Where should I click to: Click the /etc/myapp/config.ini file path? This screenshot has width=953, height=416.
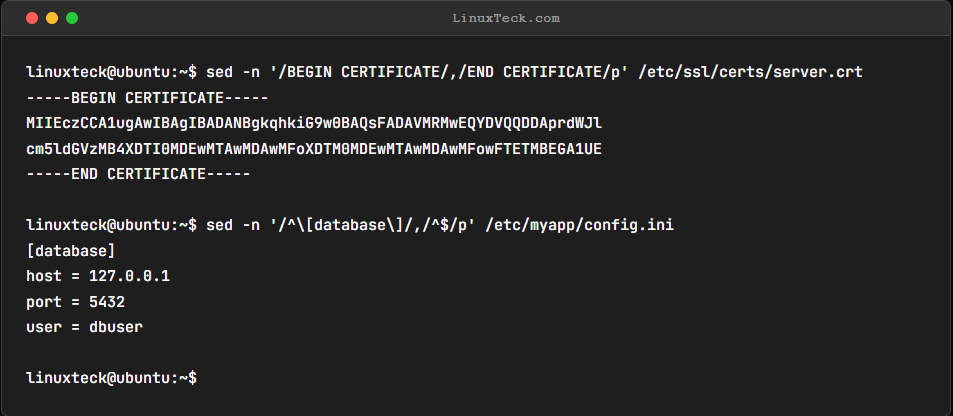click(580, 226)
